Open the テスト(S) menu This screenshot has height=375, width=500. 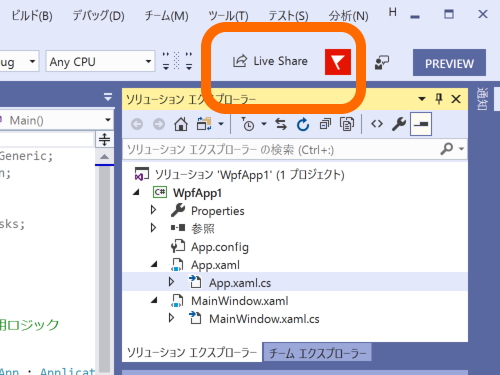click(288, 16)
